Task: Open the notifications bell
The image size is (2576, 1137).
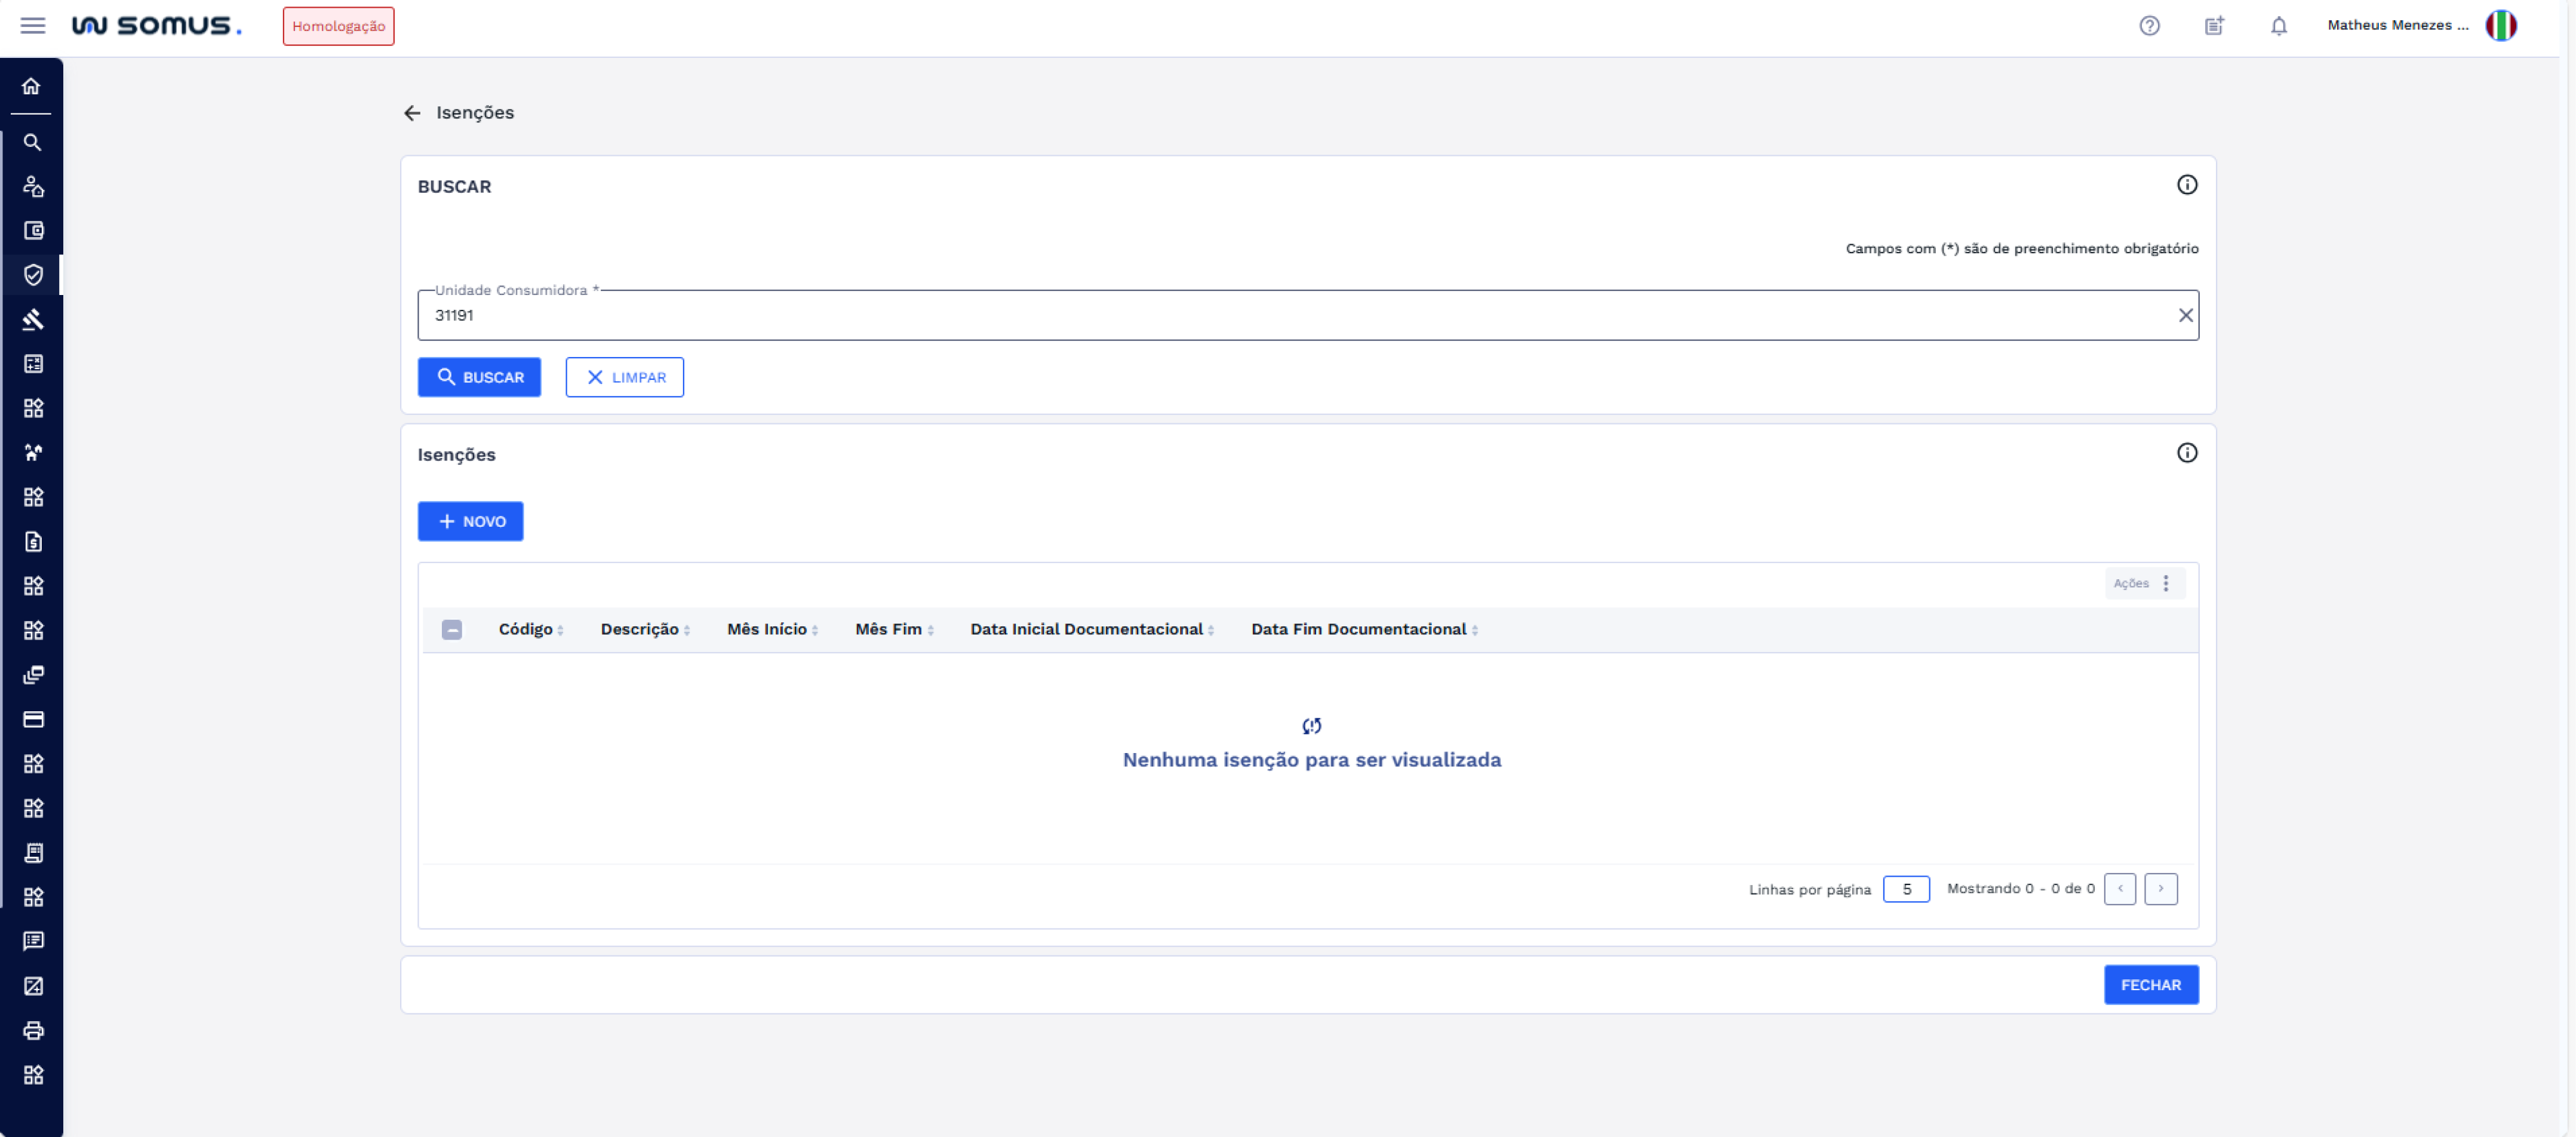Action: (x=2278, y=26)
